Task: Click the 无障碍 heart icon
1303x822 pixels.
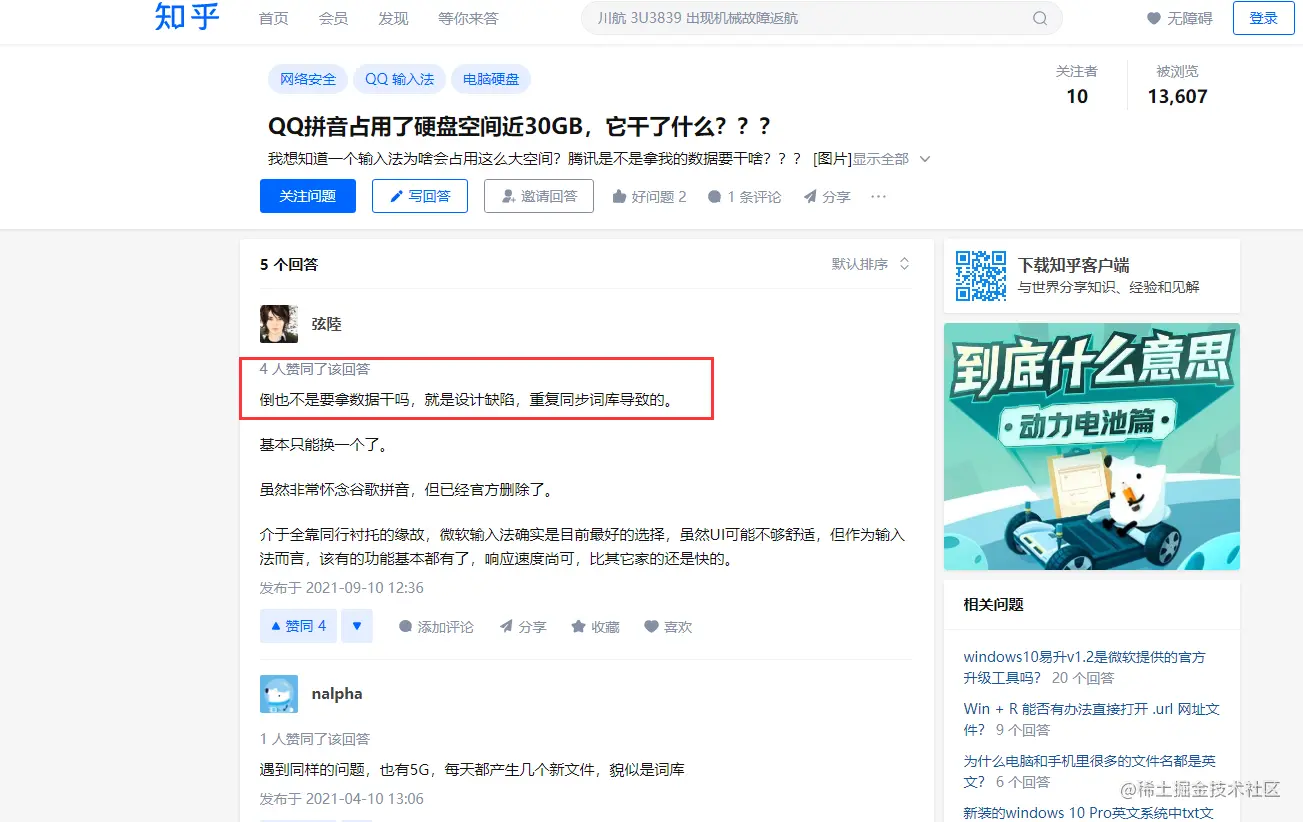Action: [1154, 18]
